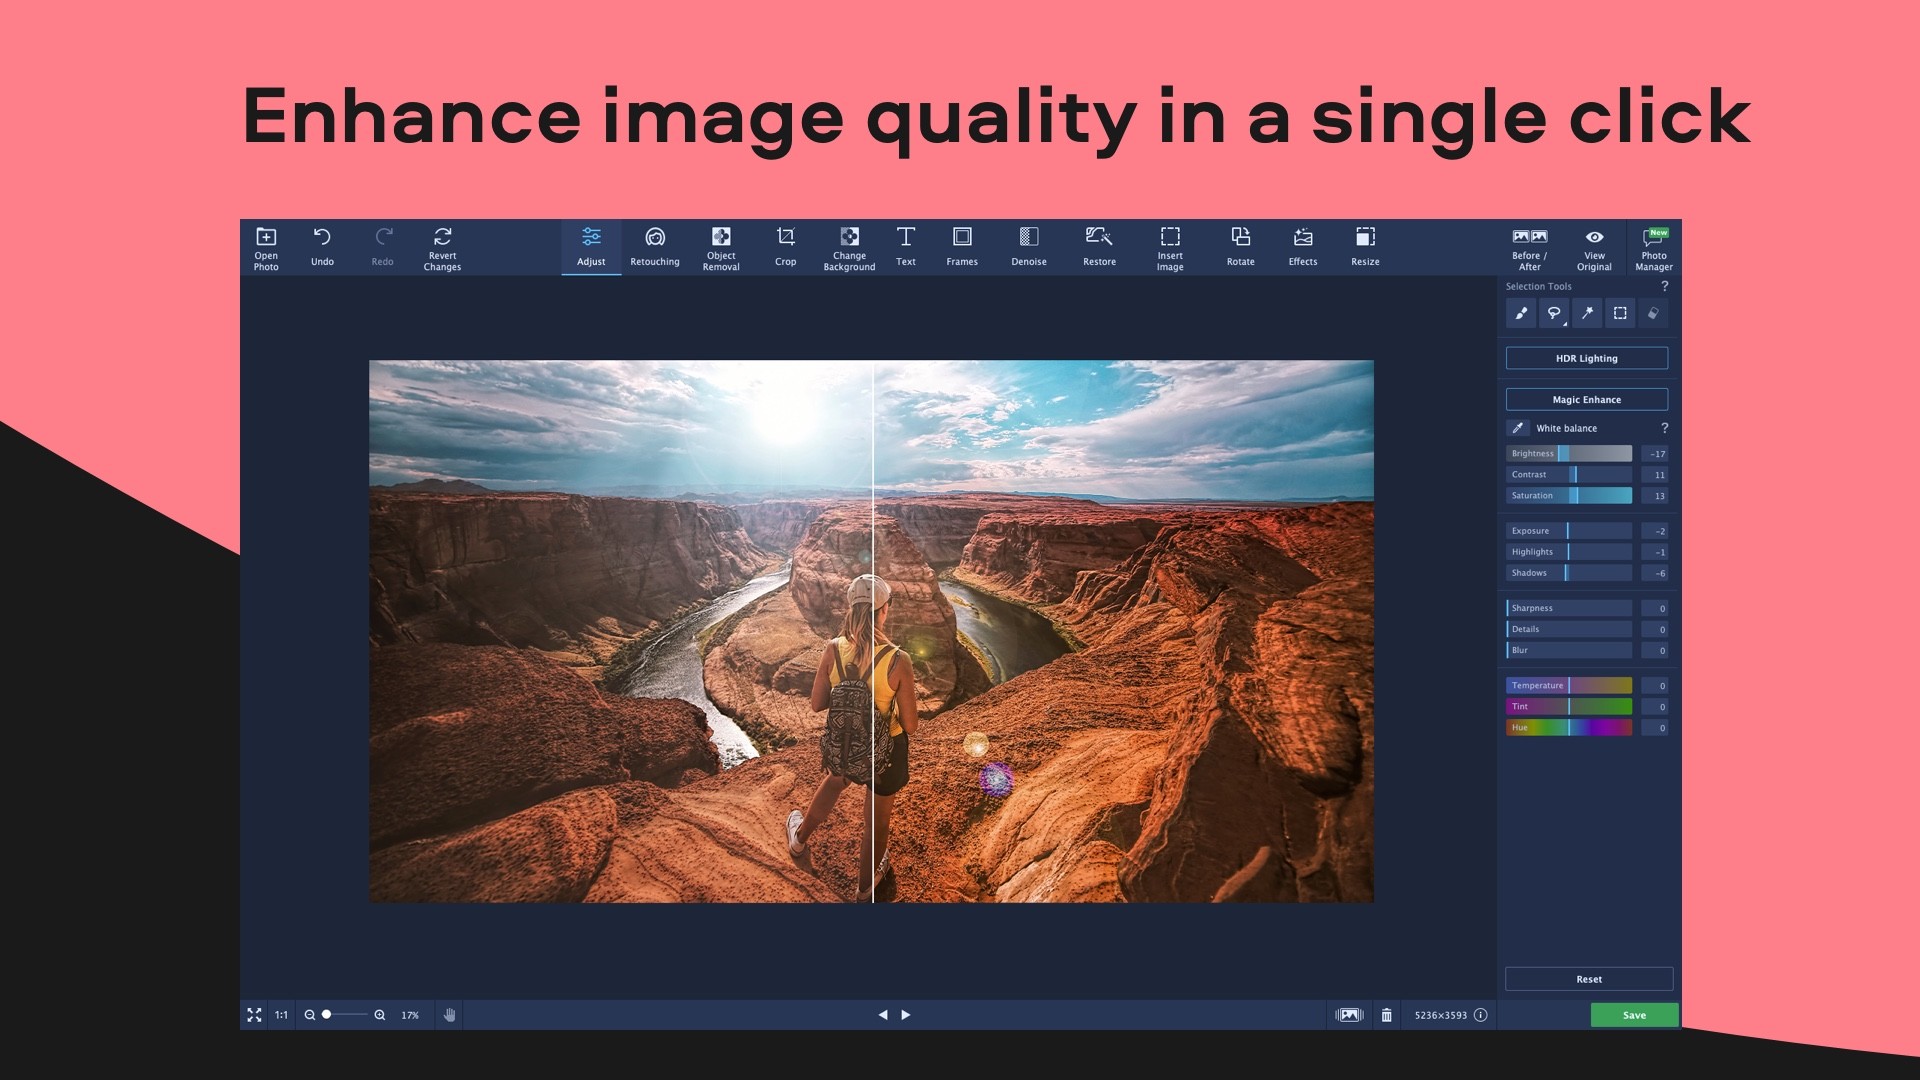Select the selection Brush tool
Viewport: 1920px width, 1080px height.
1521,312
